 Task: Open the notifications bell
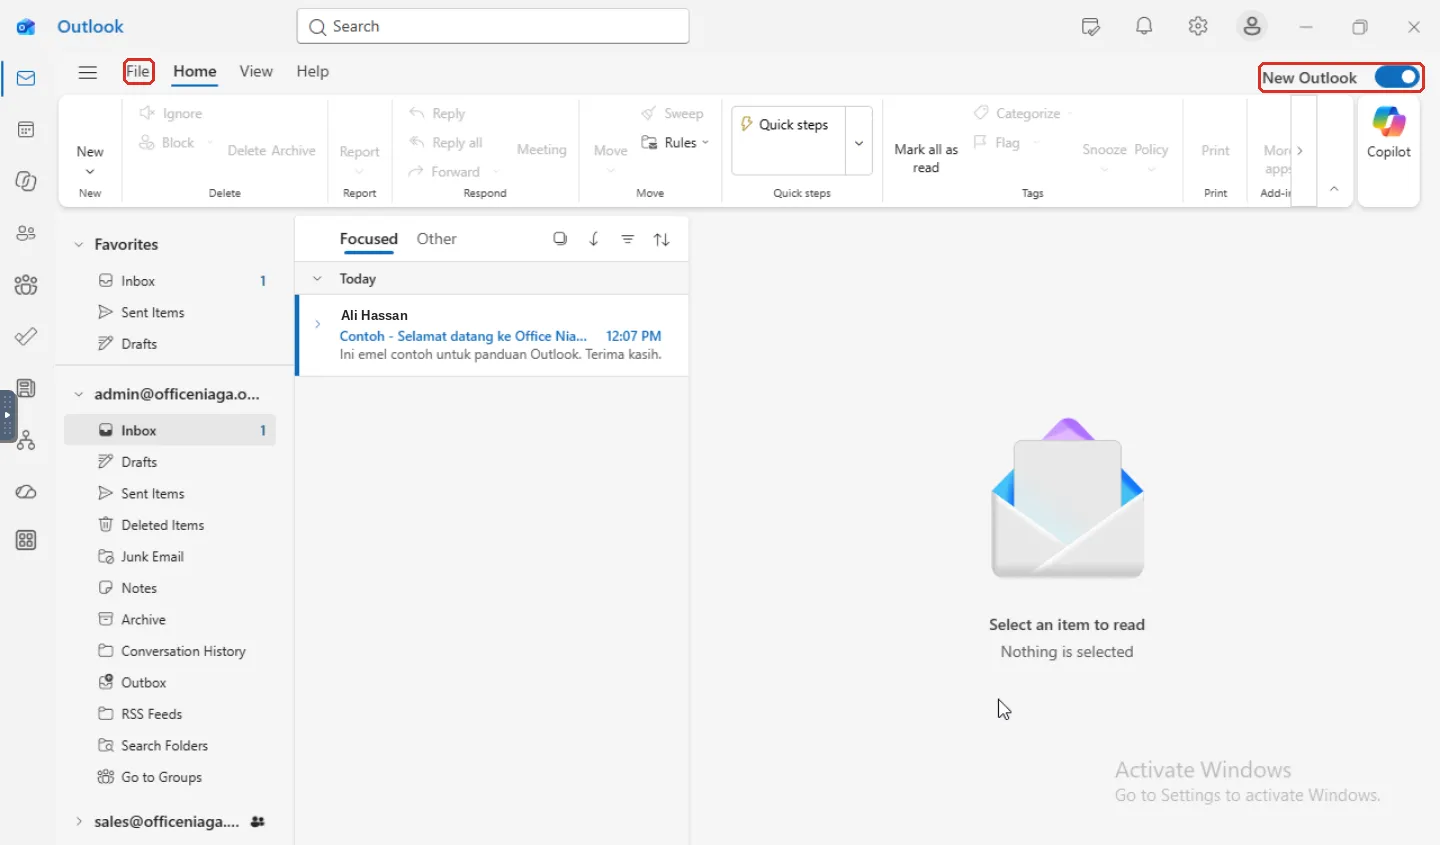pos(1145,27)
